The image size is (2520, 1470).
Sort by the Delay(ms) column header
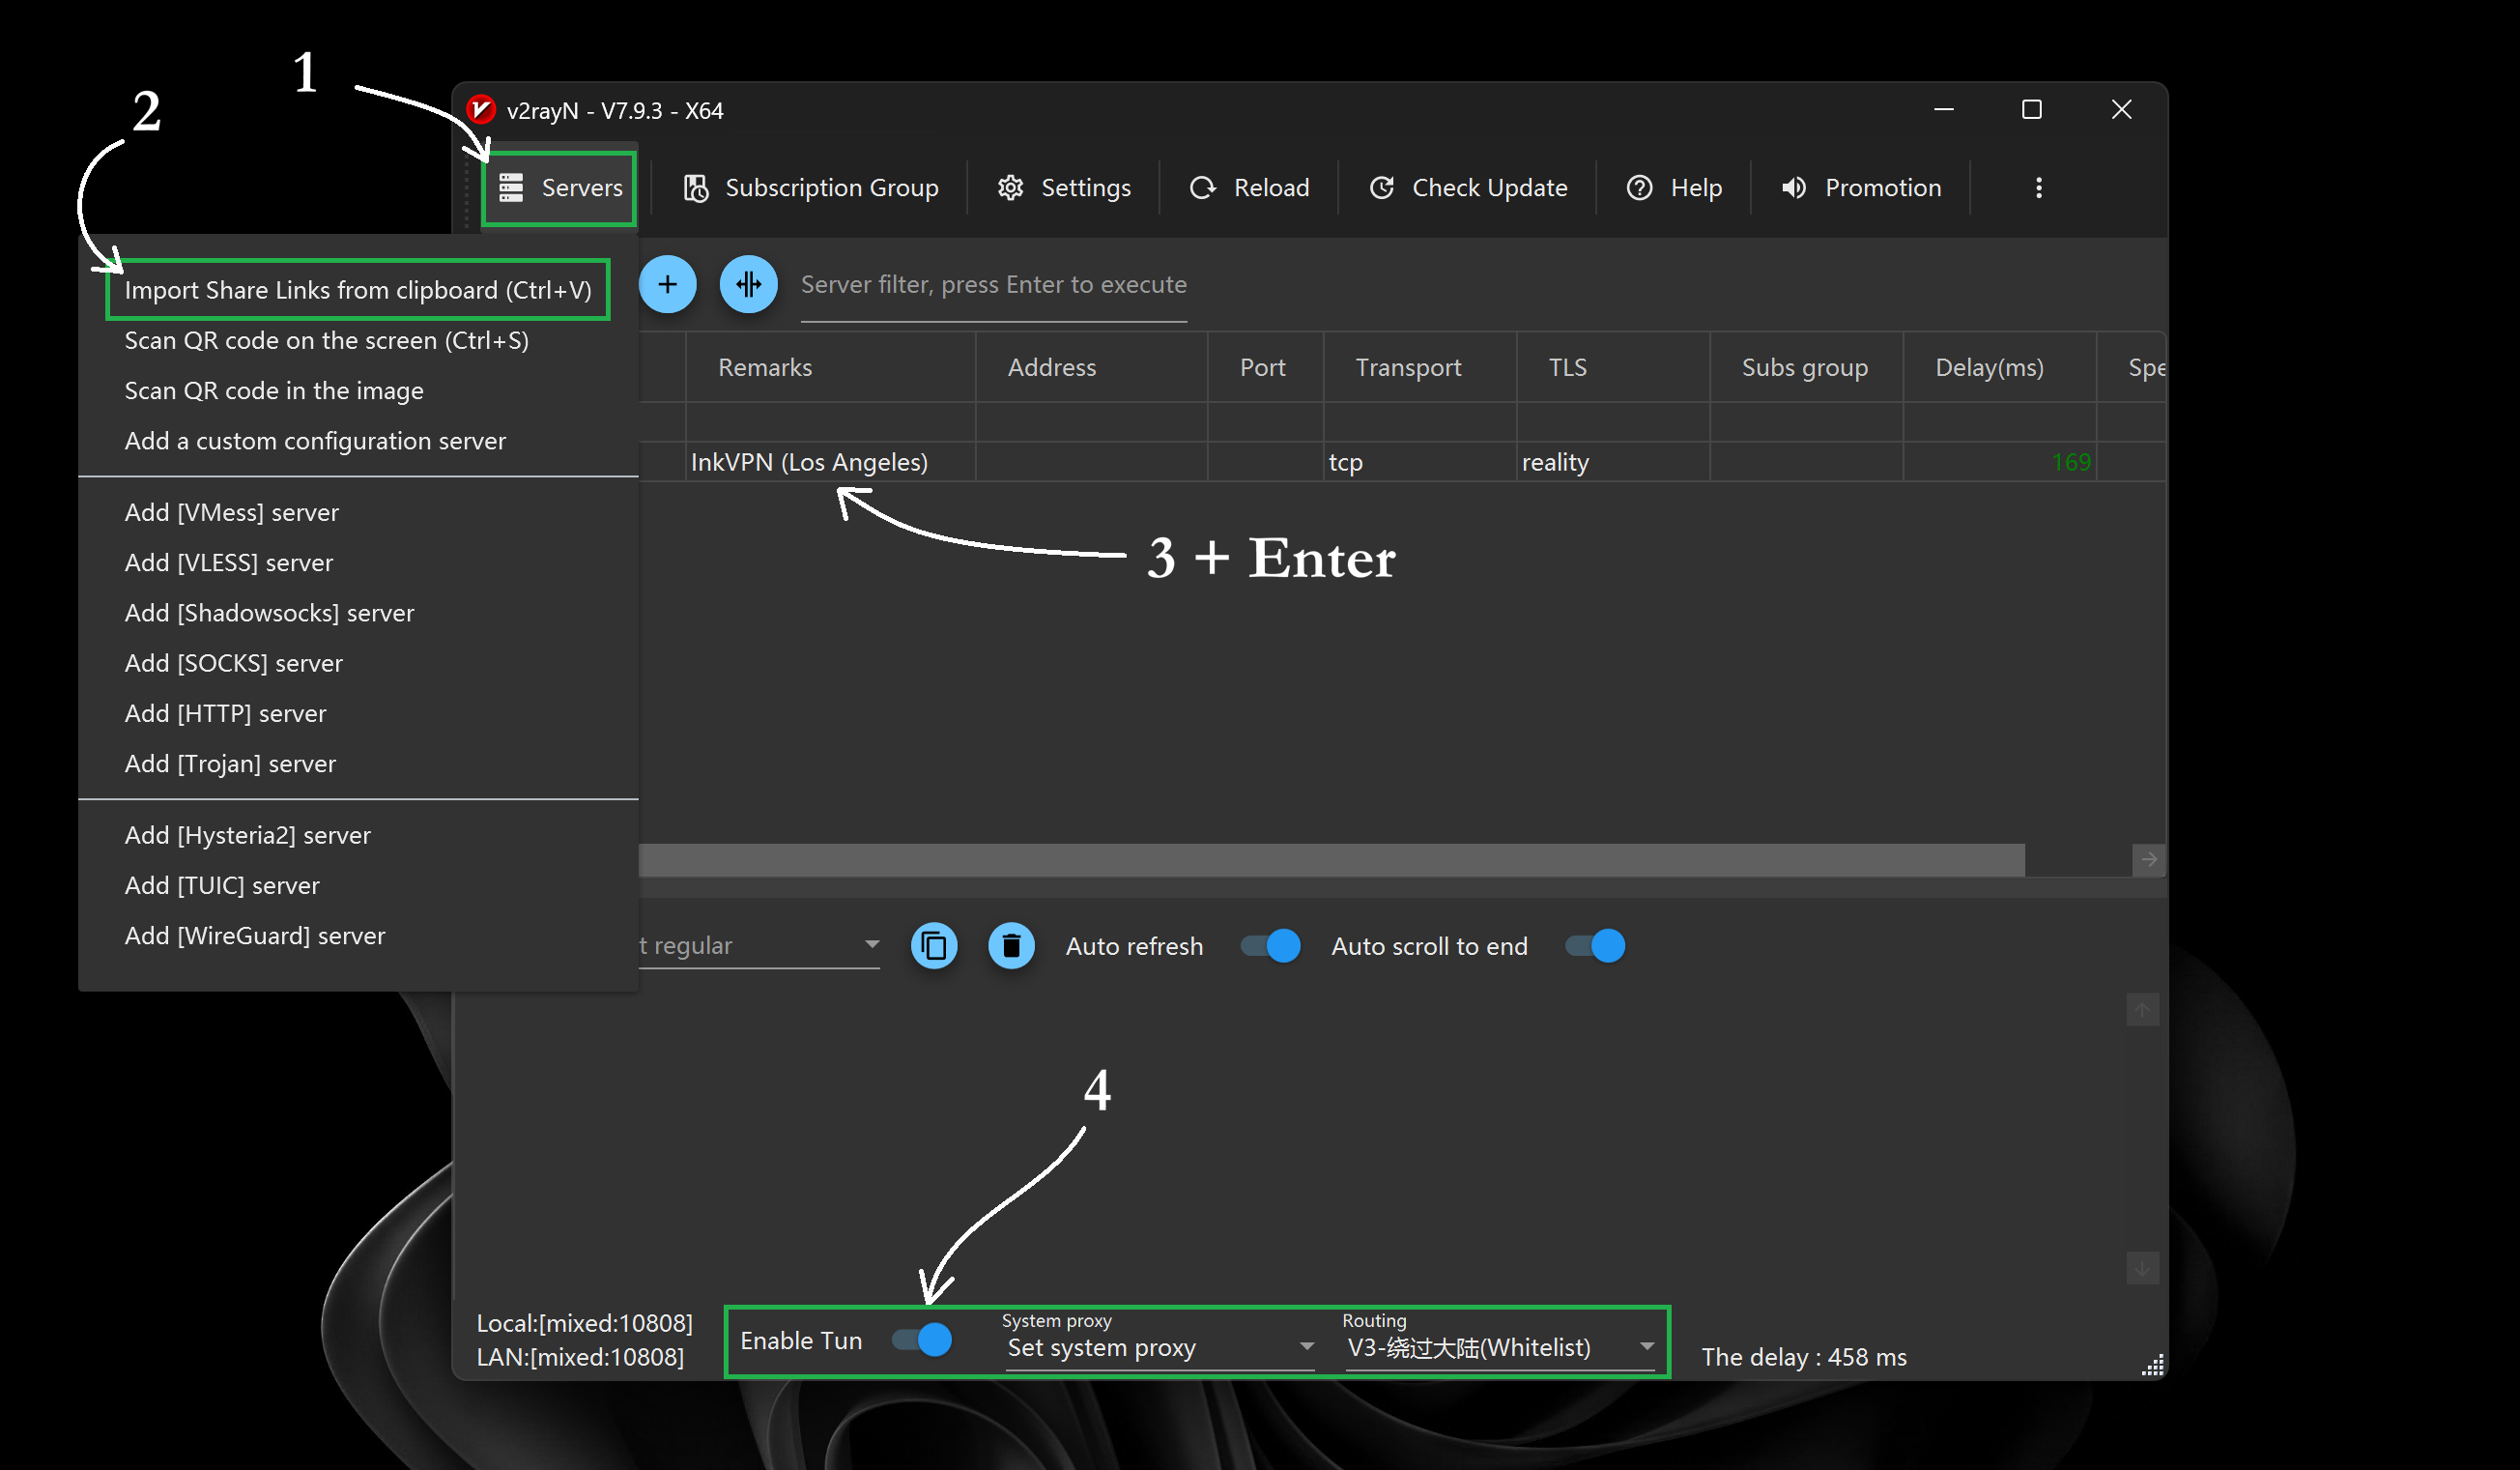point(2000,368)
